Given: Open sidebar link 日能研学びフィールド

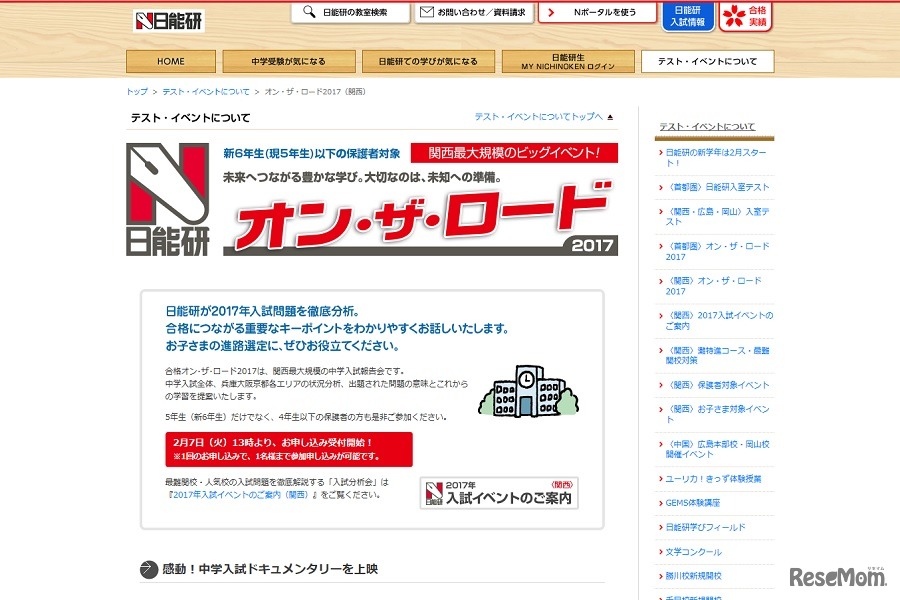Looking at the screenshot, I should click(x=705, y=527).
